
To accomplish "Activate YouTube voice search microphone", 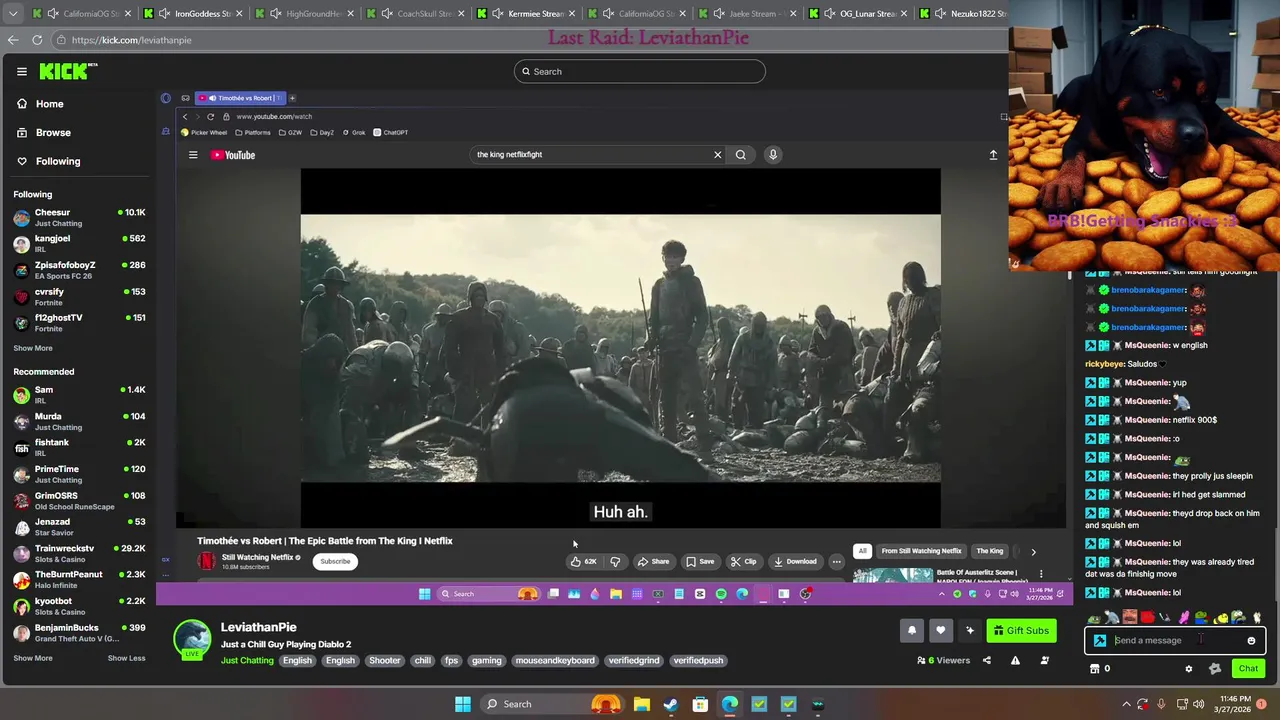I will [773, 155].
